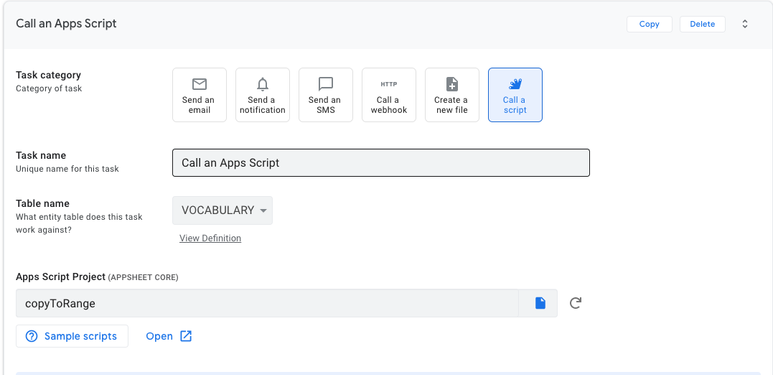Select the Call a script category
This screenshot has height=375, width=773.
click(515, 95)
